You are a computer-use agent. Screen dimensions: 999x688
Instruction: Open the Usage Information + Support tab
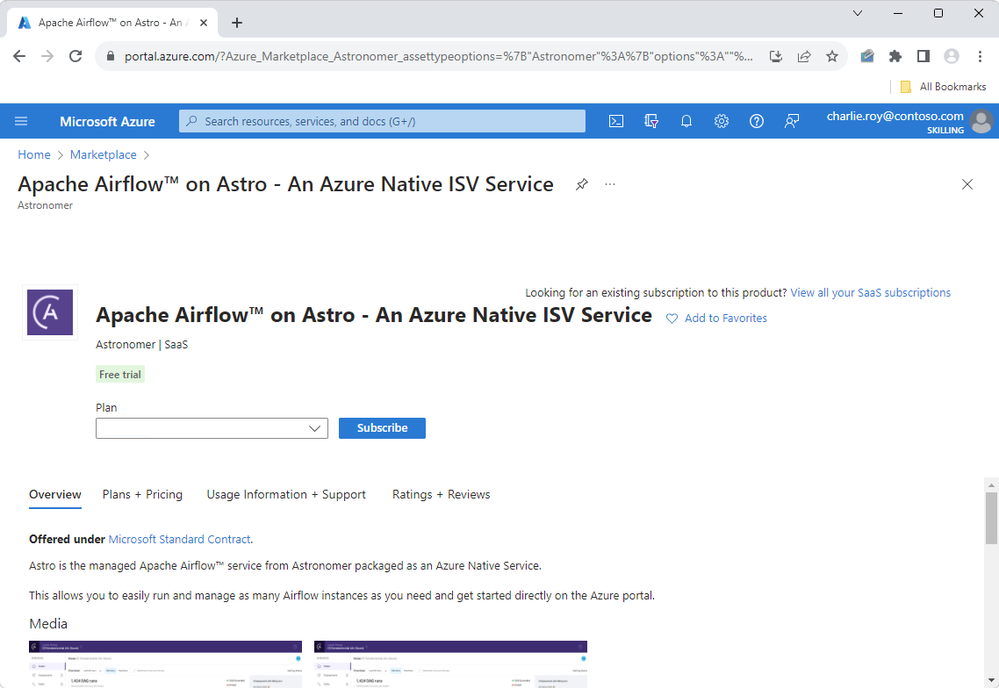pos(286,494)
